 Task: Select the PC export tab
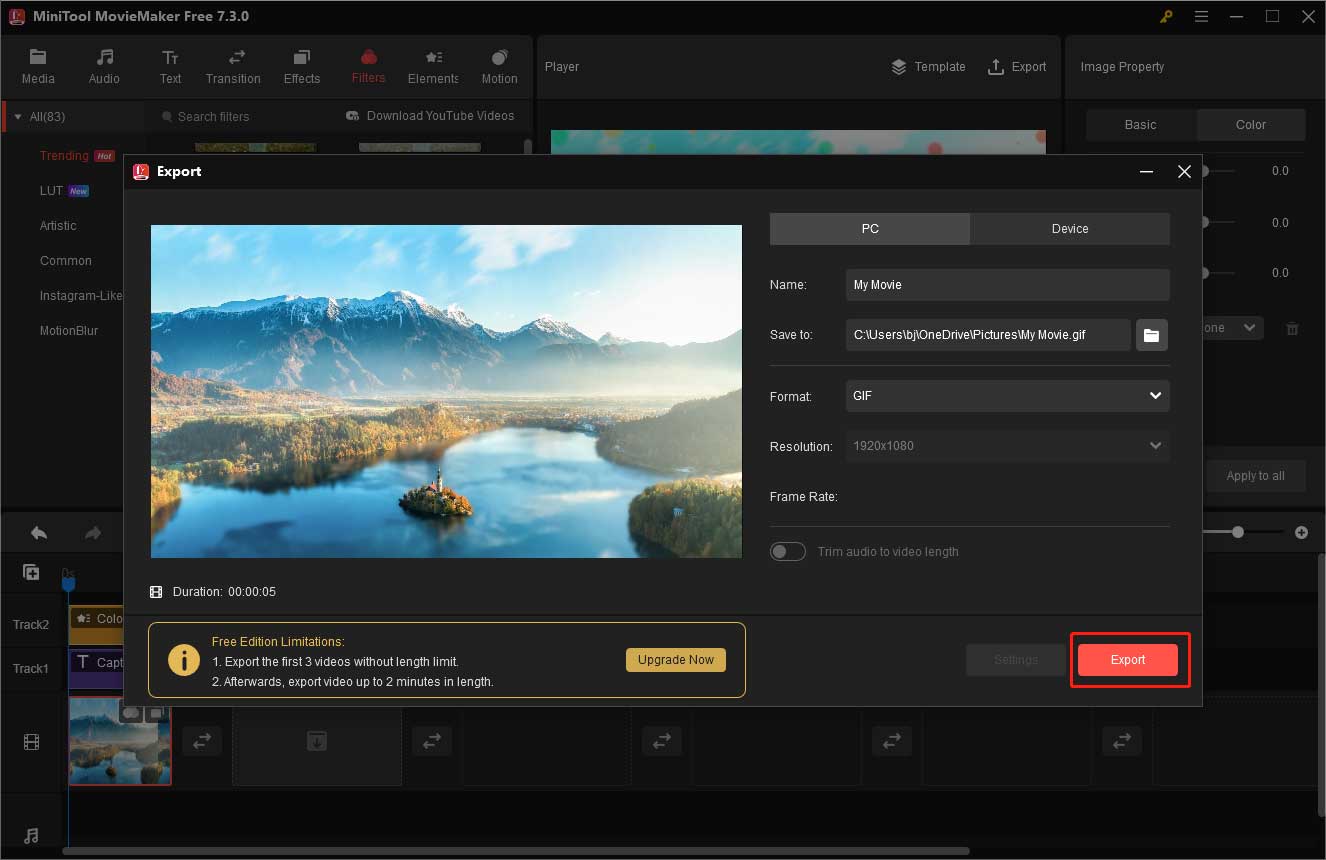pyautogui.click(x=870, y=229)
